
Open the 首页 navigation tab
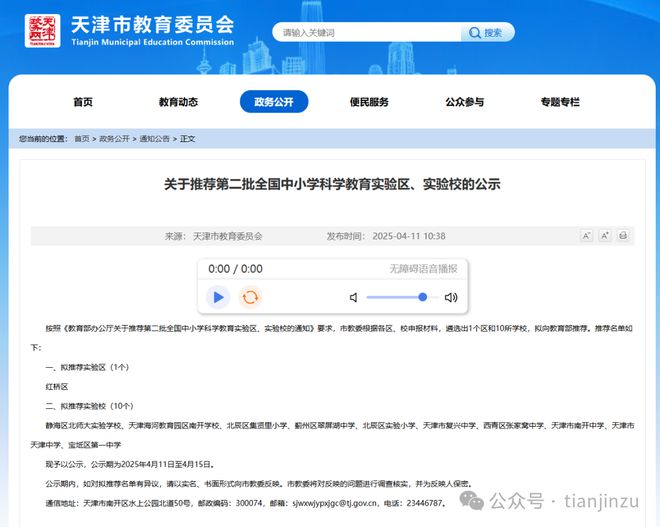point(83,102)
